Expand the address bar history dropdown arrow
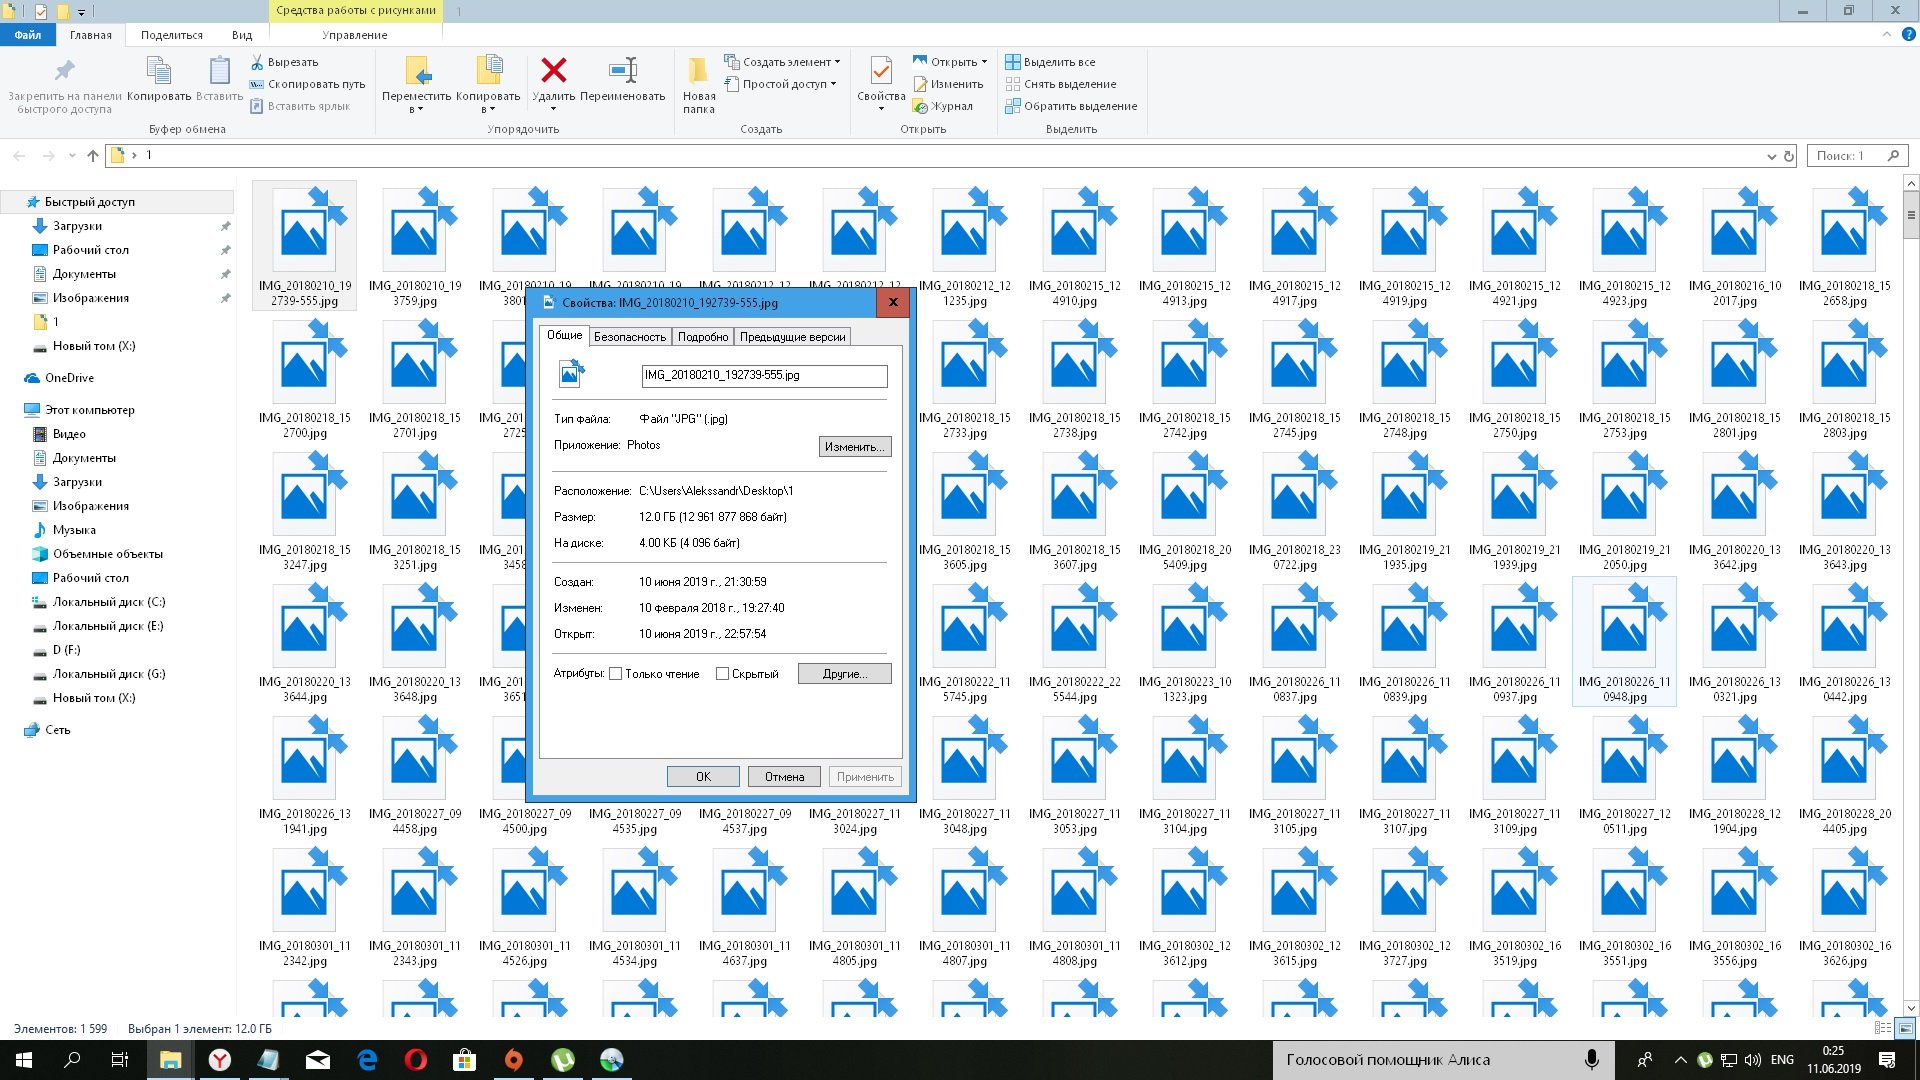 click(1772, 156)
